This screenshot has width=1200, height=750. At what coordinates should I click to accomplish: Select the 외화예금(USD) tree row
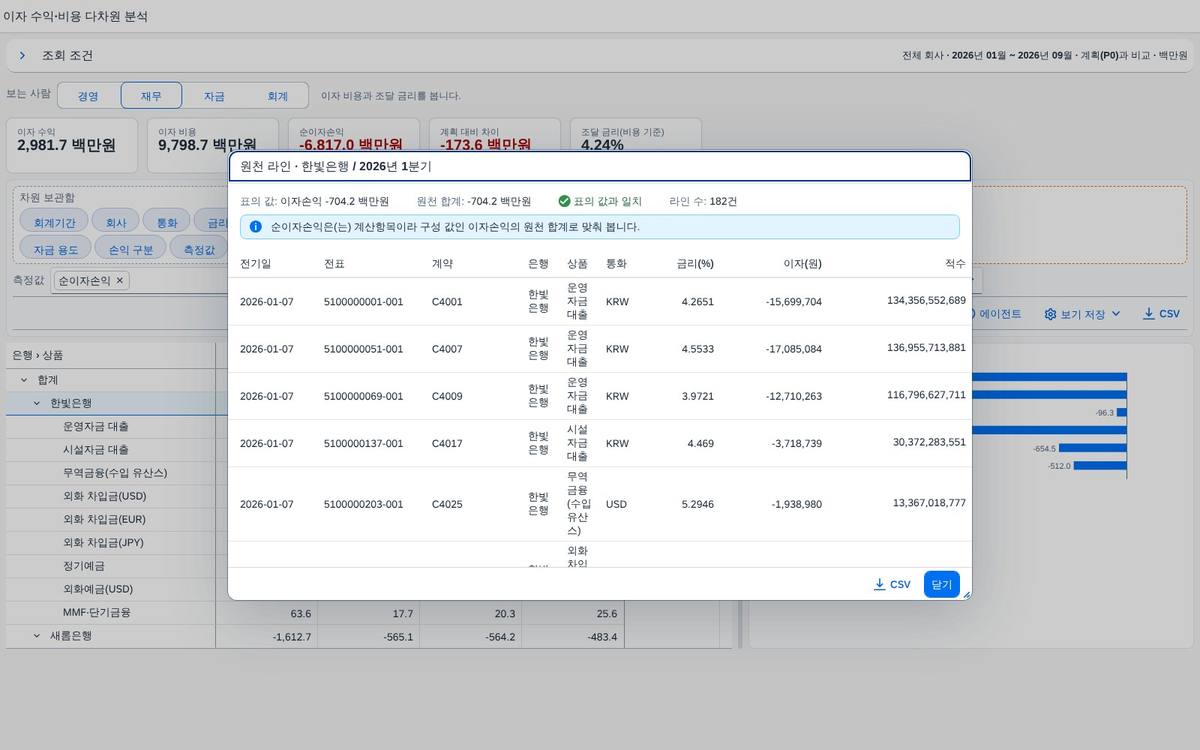(x=110, y=589)
